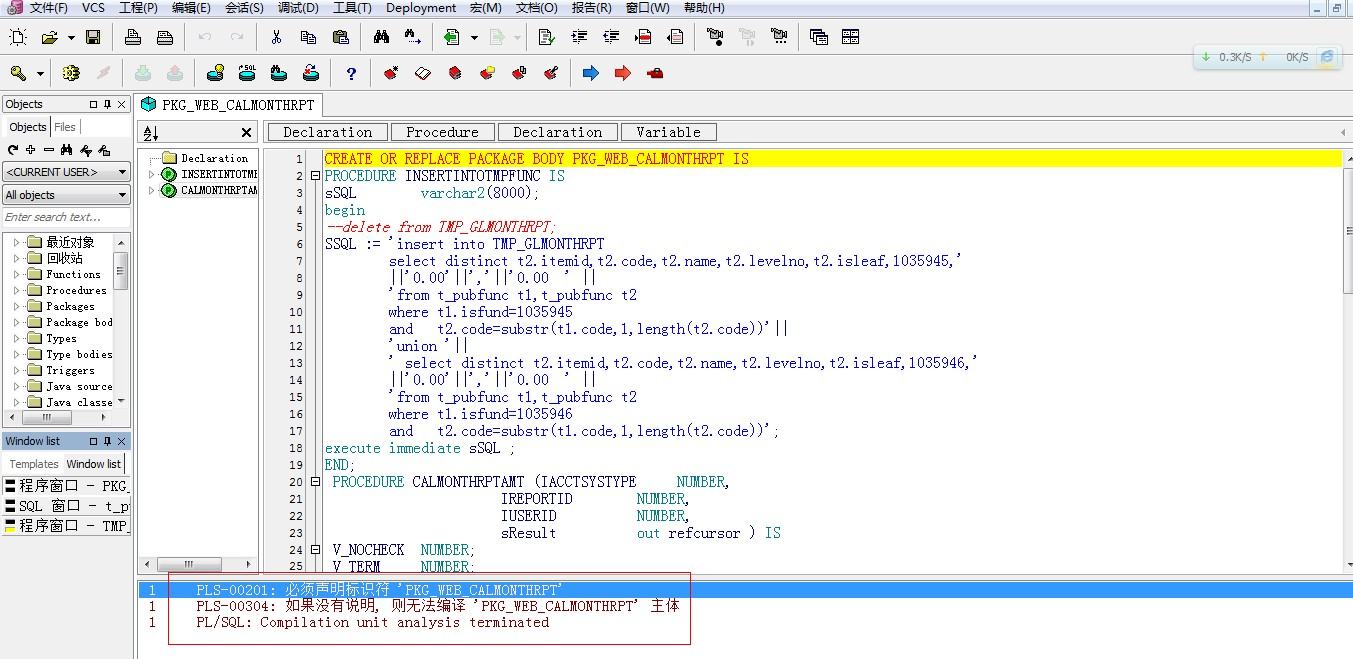This screenshot has height=659, width=1353.
Task: Open the 文件(F) menu
Action: (49, 8)
